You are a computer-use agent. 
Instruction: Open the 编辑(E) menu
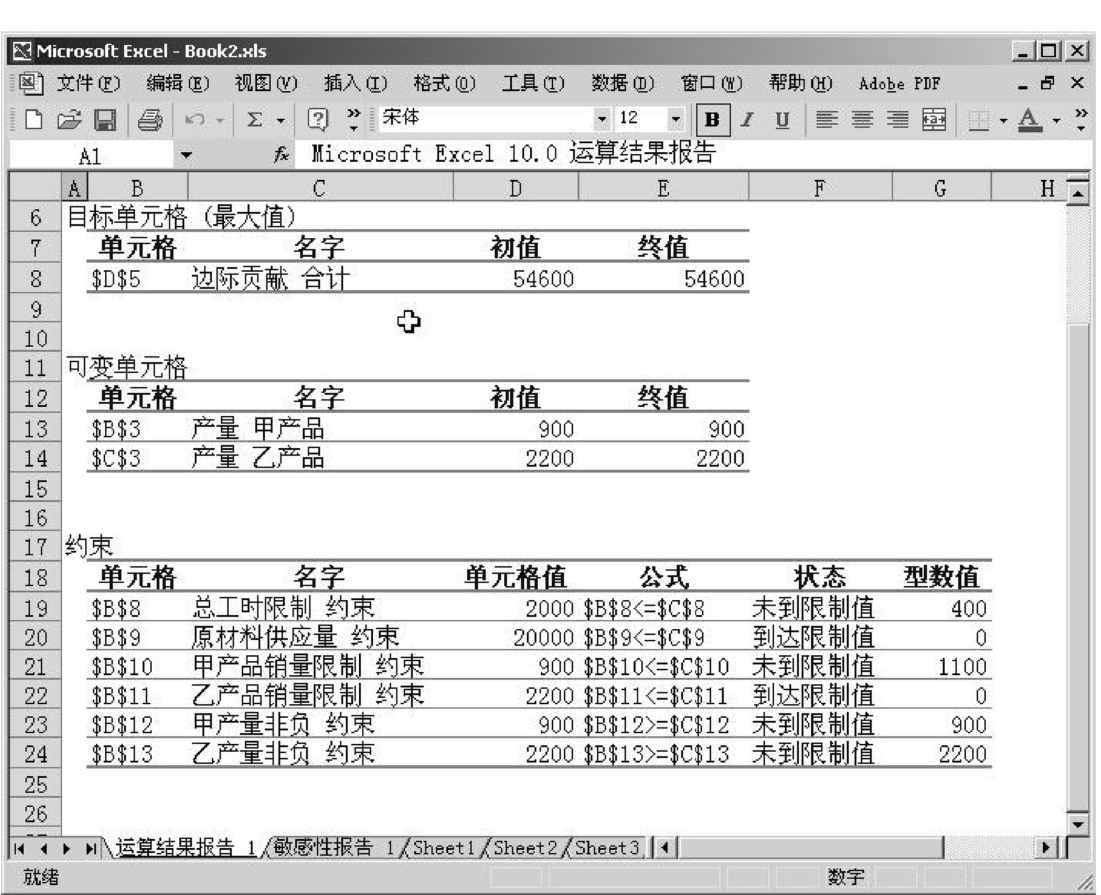click(x=178, y=84)
